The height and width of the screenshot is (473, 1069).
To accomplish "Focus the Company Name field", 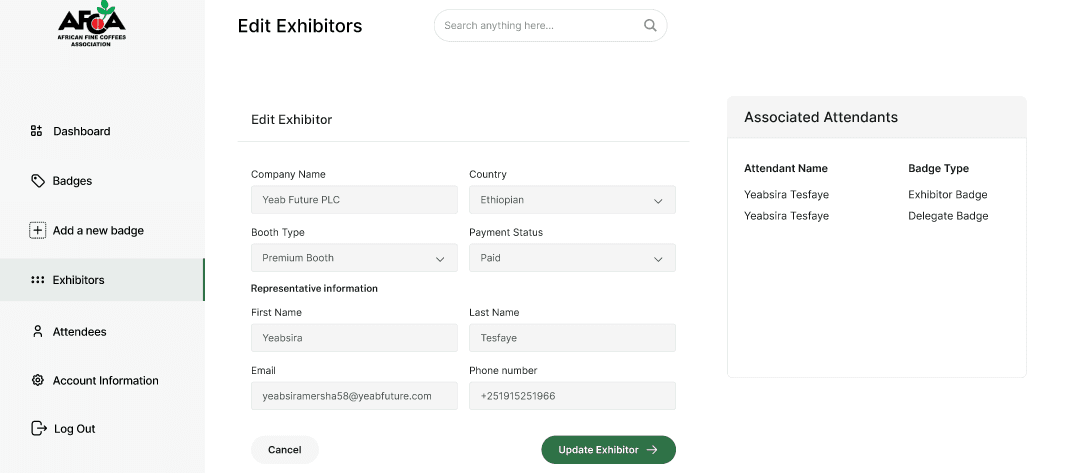I will coord(354,200).
